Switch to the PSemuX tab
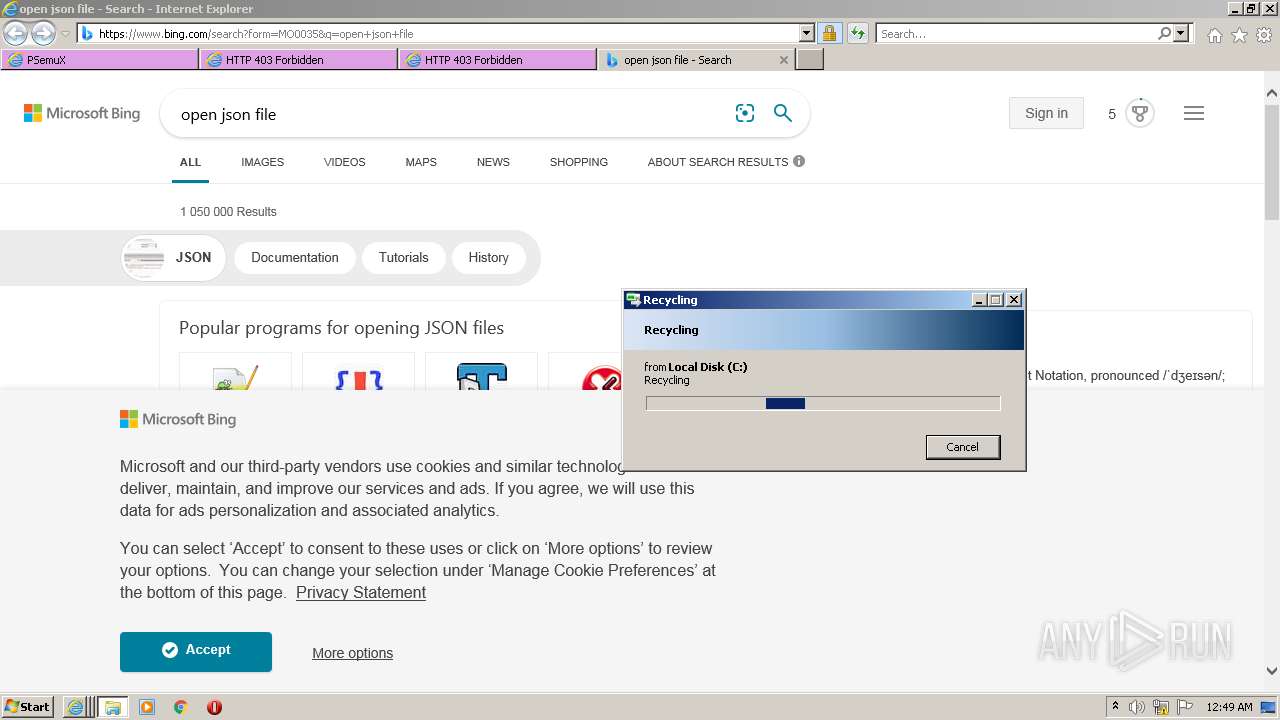 point(100,60)
